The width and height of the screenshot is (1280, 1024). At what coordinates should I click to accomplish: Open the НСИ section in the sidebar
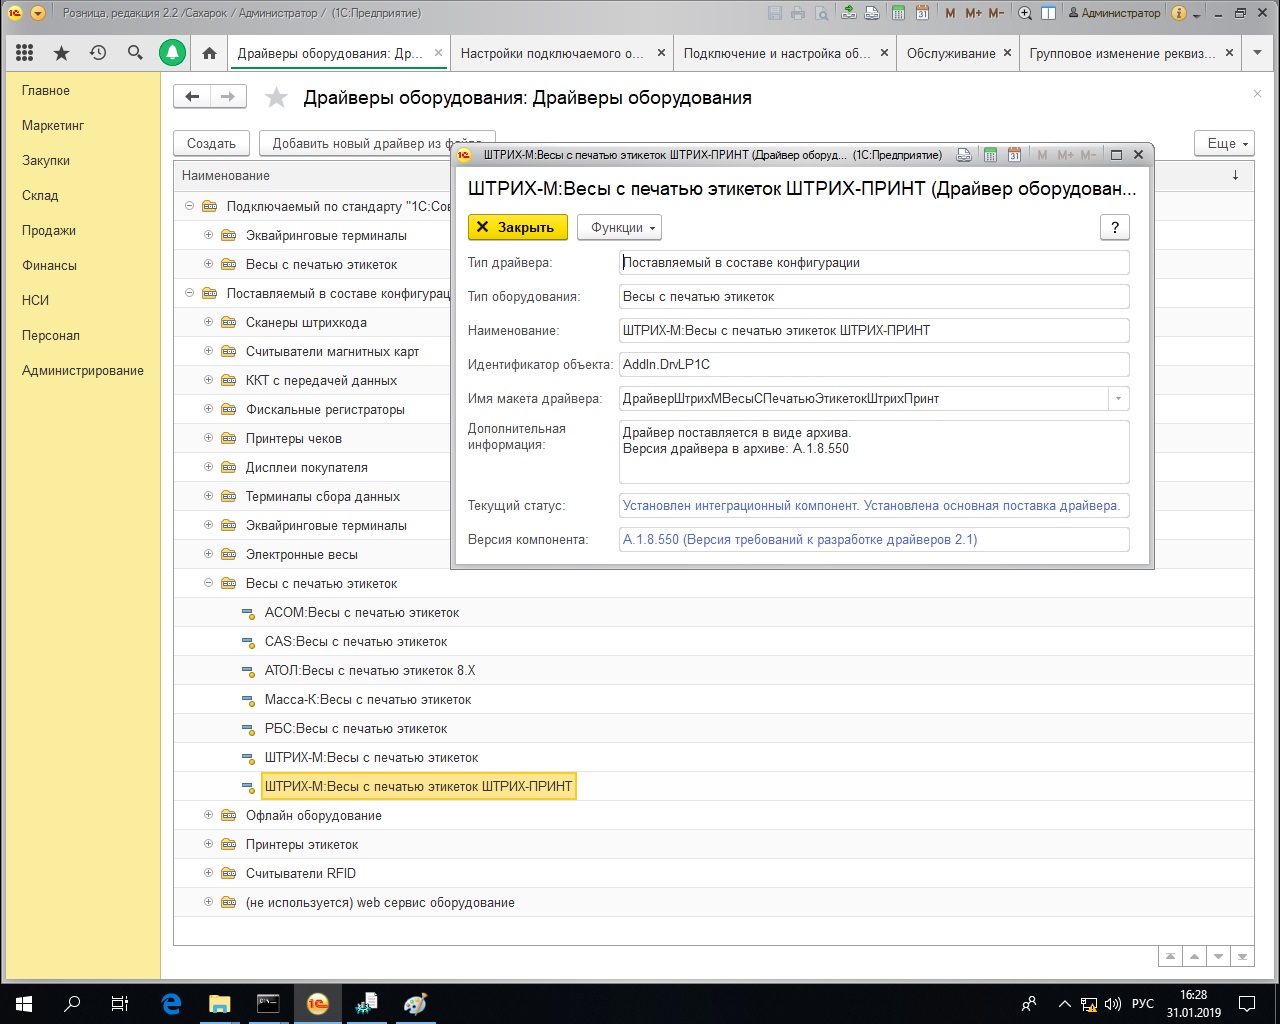(x=35, y=300)
